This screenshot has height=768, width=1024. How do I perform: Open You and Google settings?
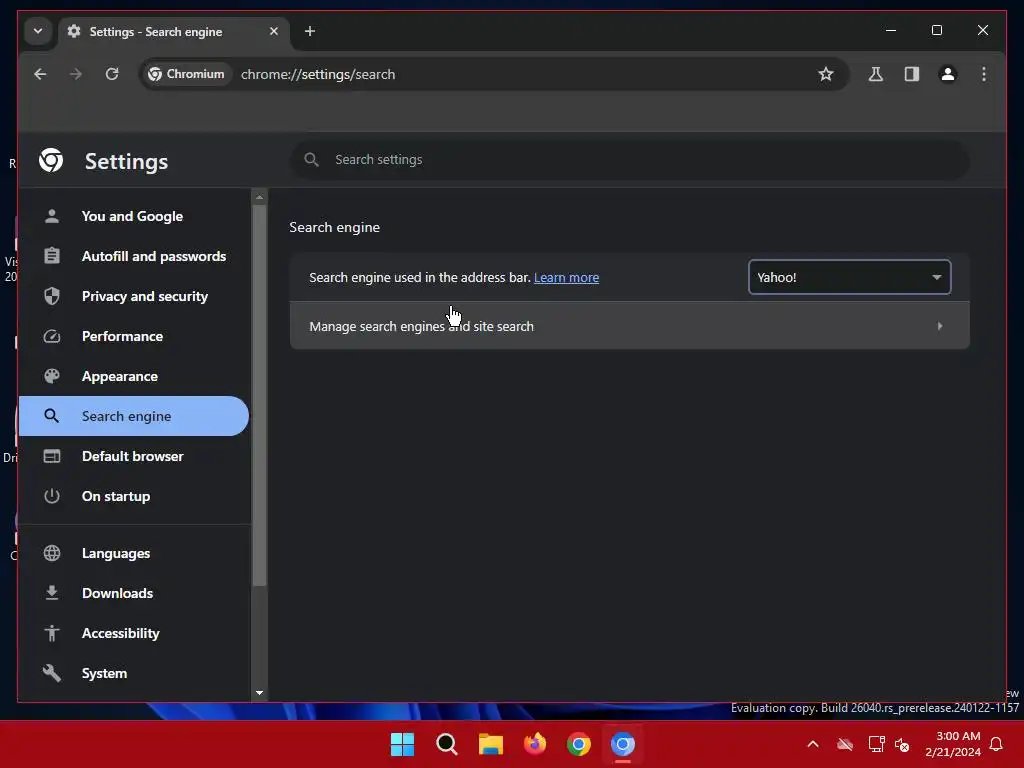[x=133, y=216]
